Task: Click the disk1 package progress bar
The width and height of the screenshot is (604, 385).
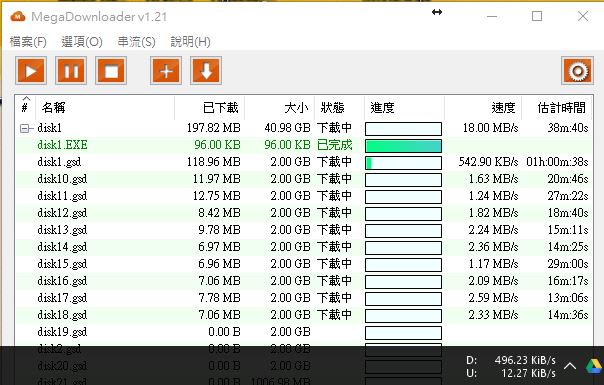Action: tap(403, 129)
